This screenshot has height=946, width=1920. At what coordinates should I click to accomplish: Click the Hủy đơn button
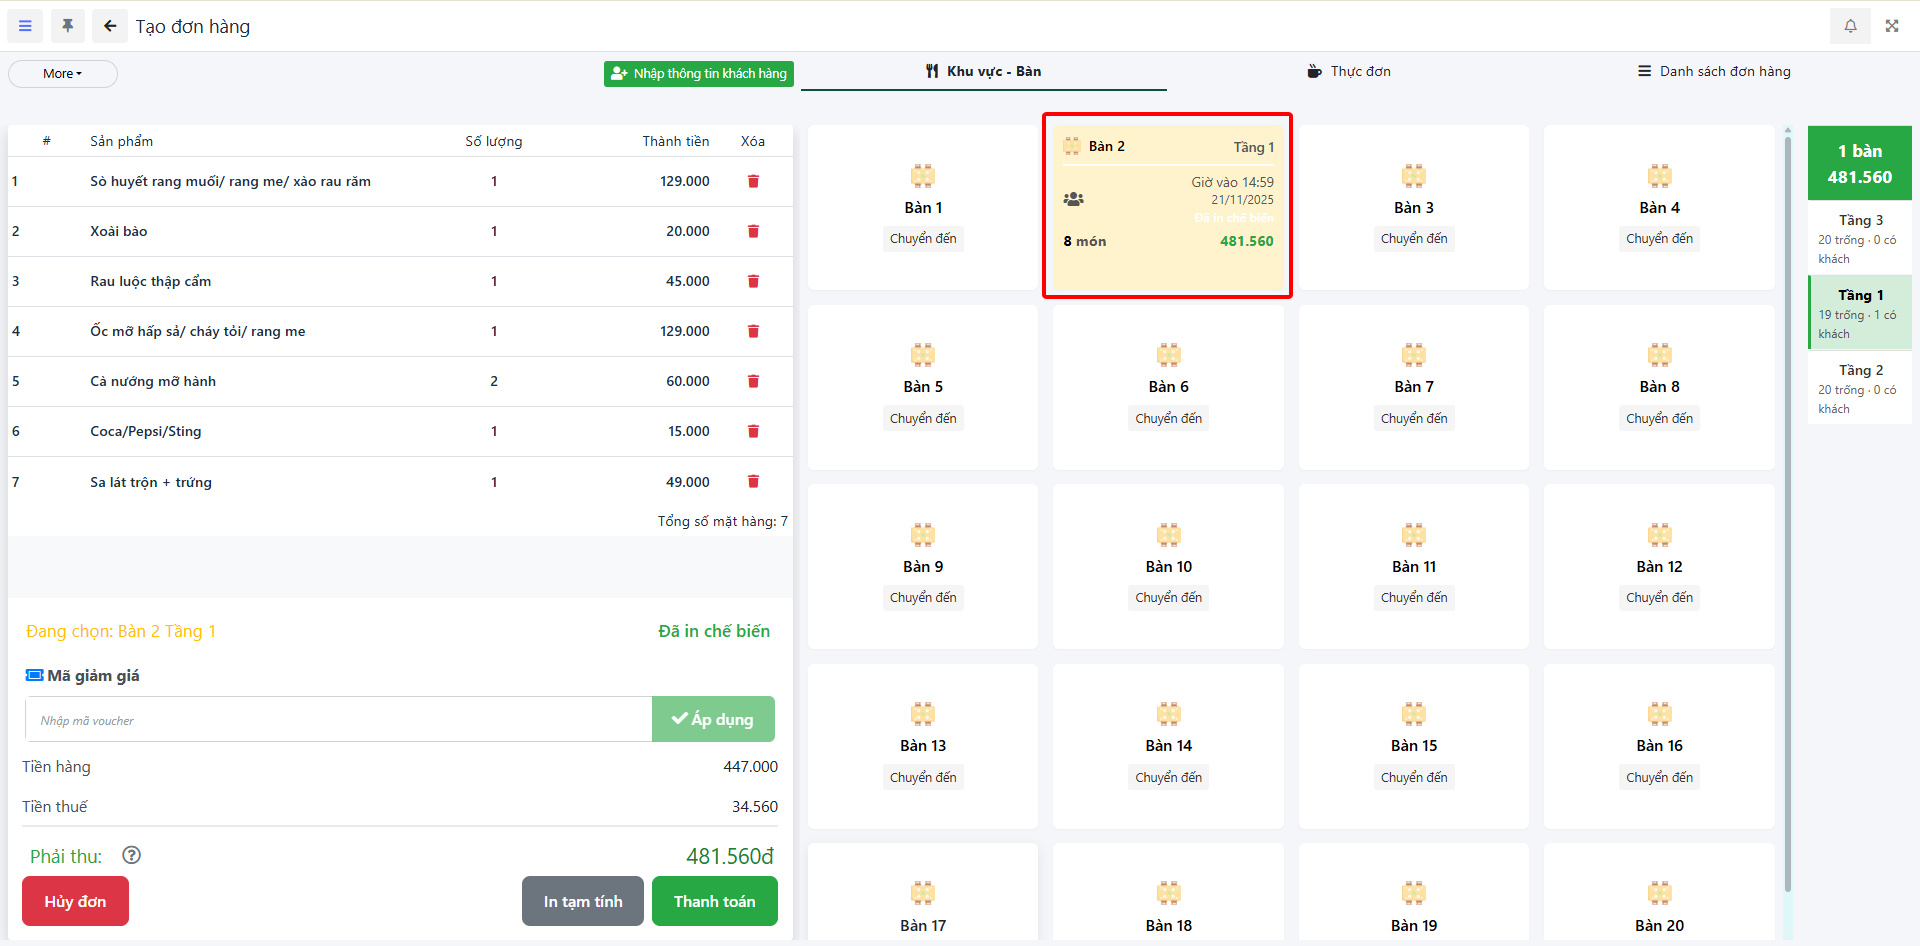(75, 901)
